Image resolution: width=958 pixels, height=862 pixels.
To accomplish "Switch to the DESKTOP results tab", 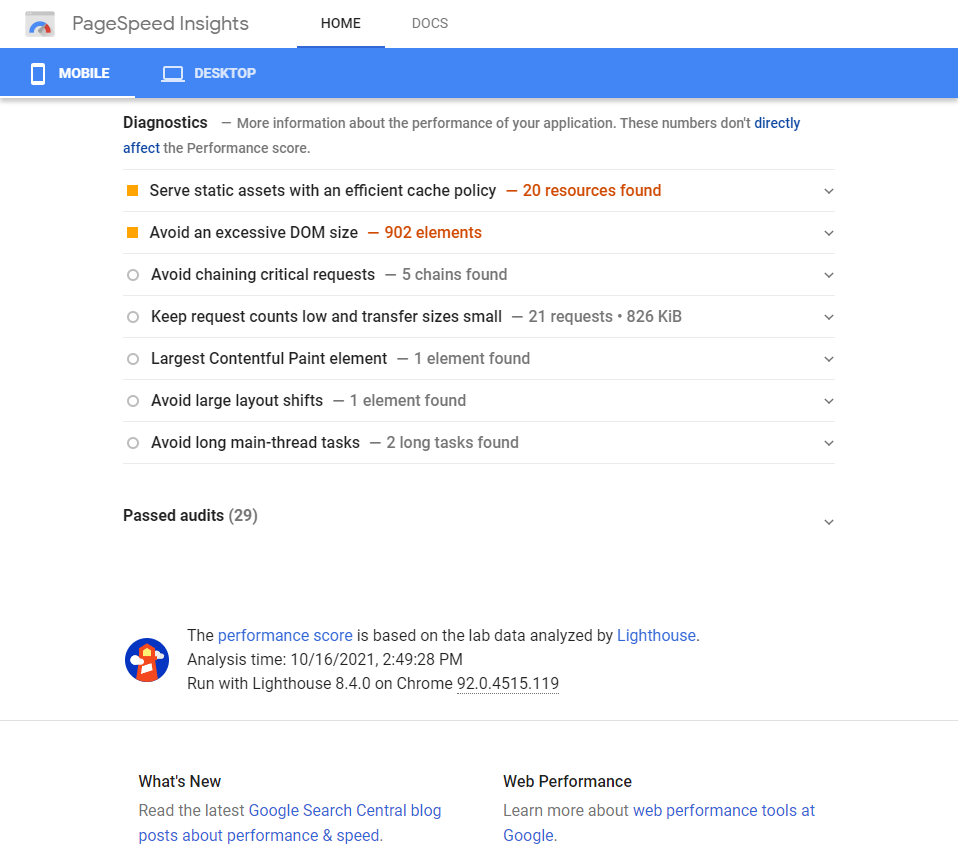I will click(x=209, y=73).
